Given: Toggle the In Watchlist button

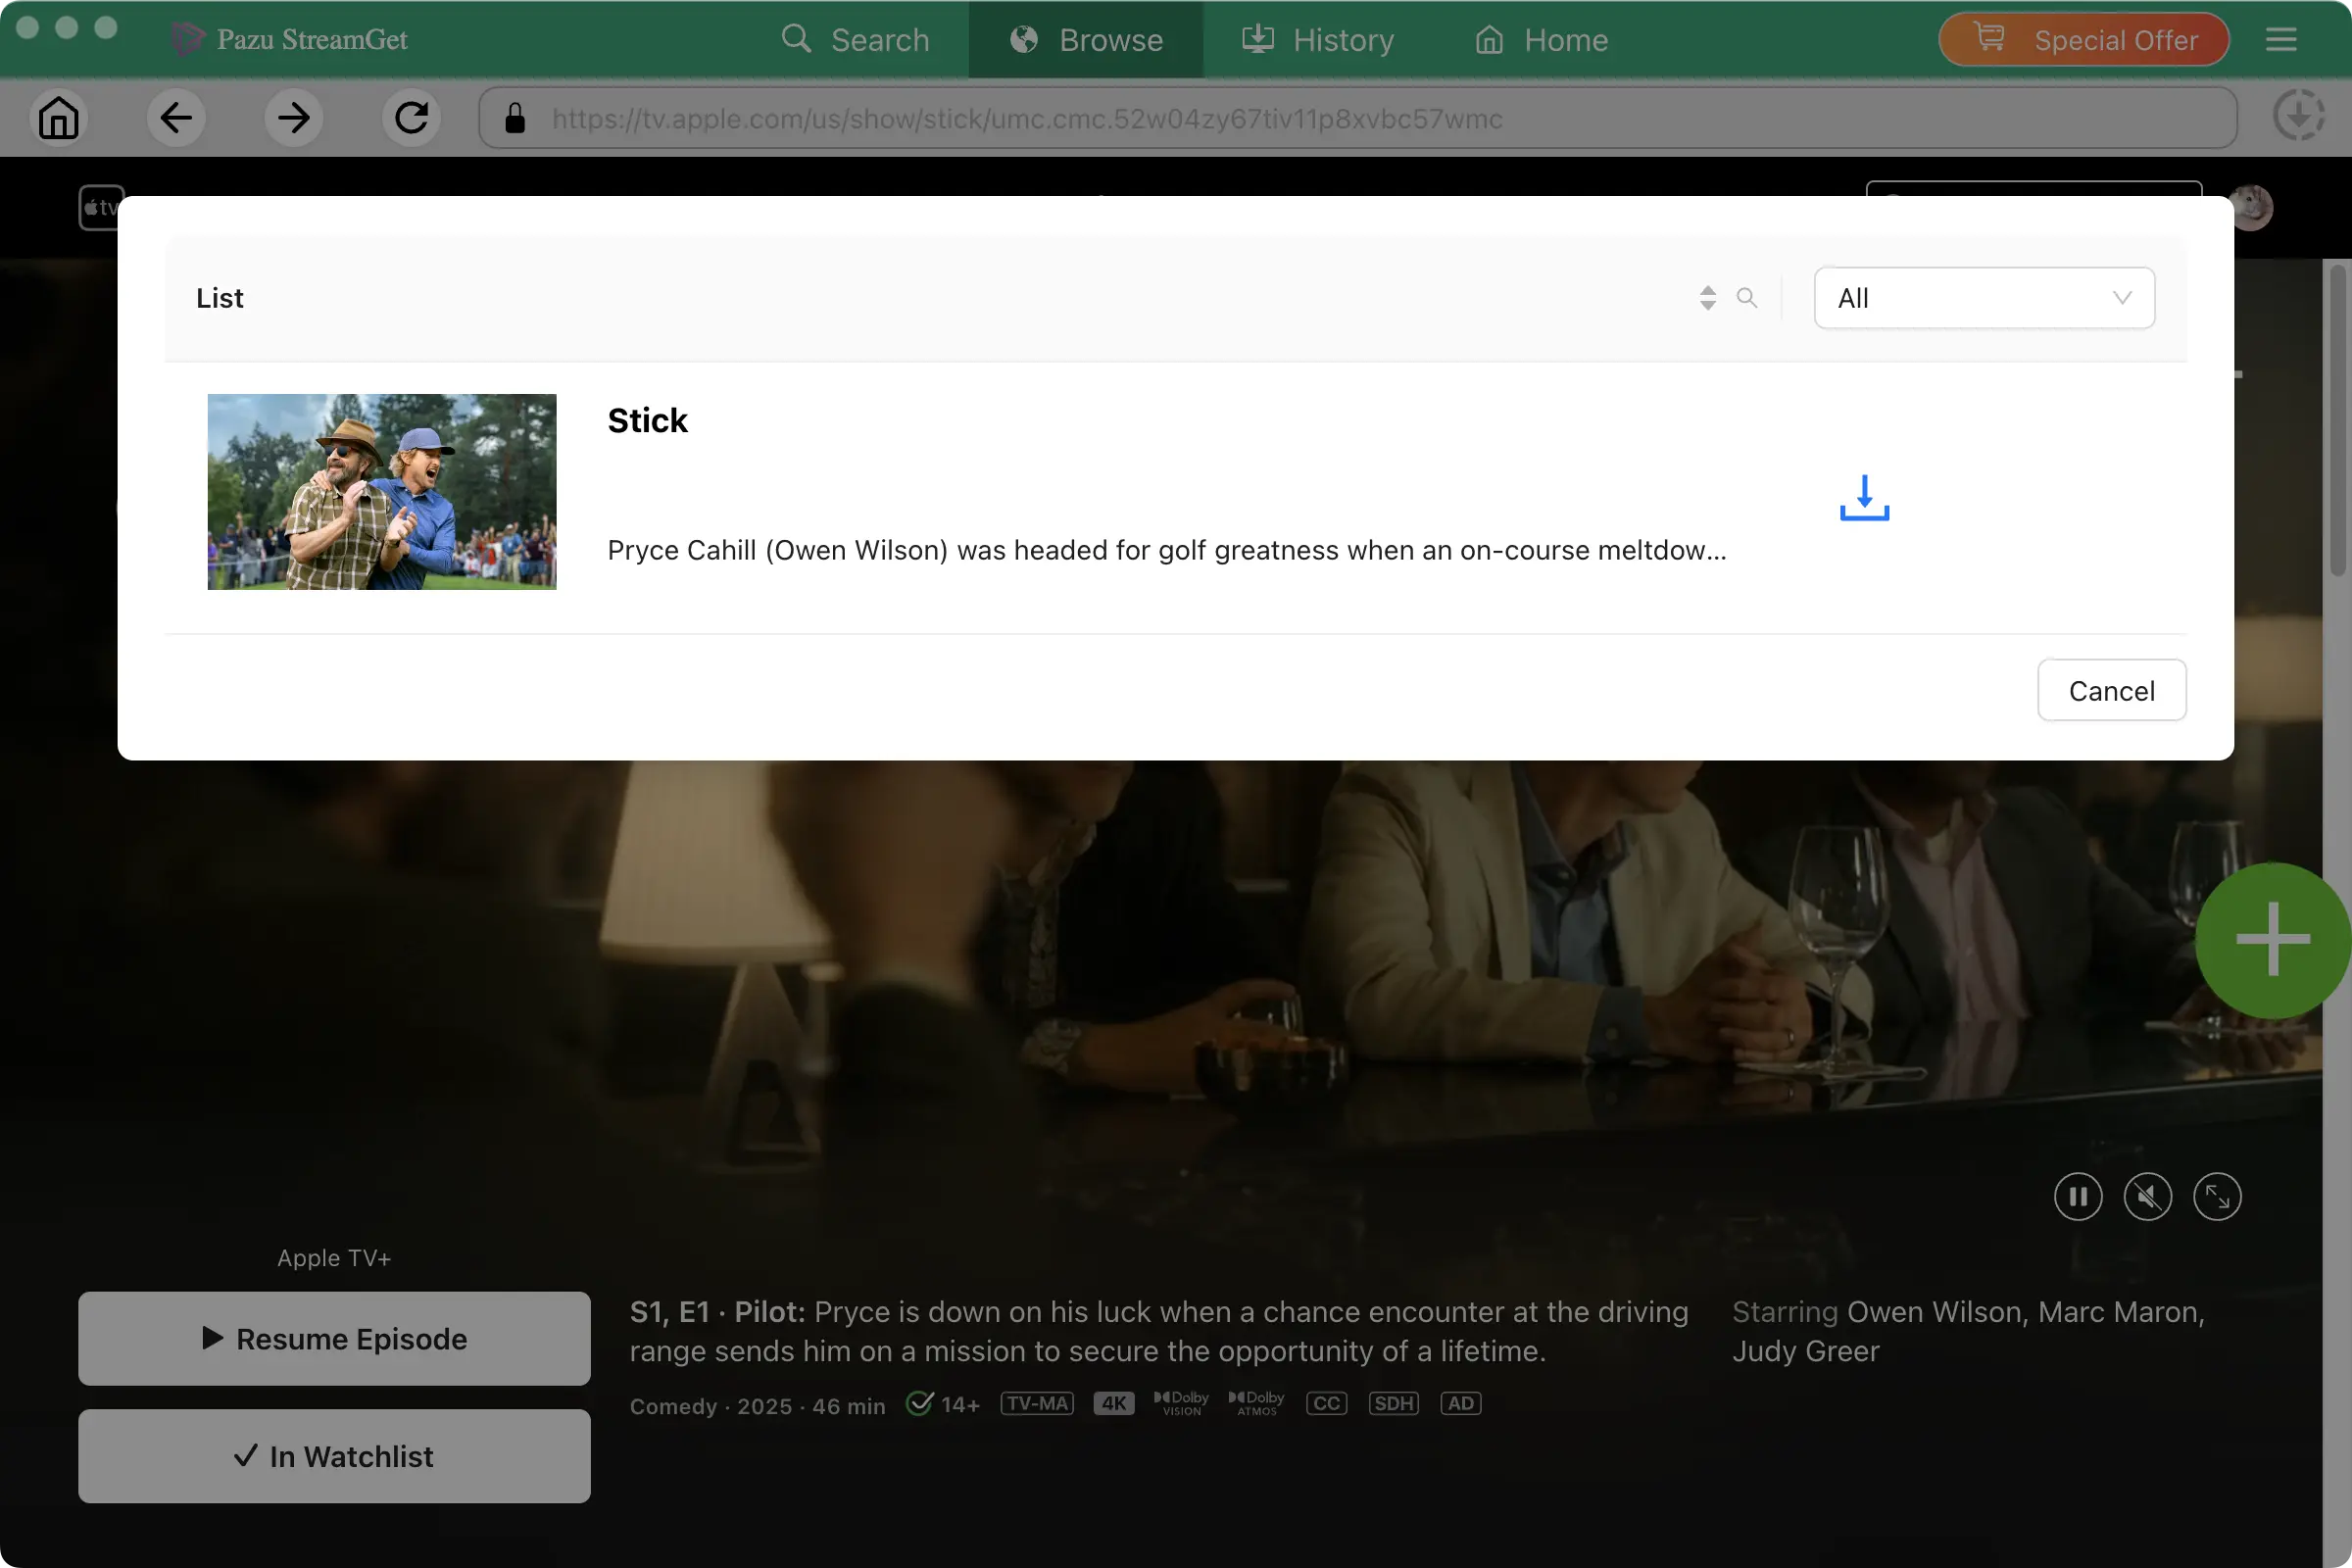Looking at the screenshot, I should [x=334, y=1456].
